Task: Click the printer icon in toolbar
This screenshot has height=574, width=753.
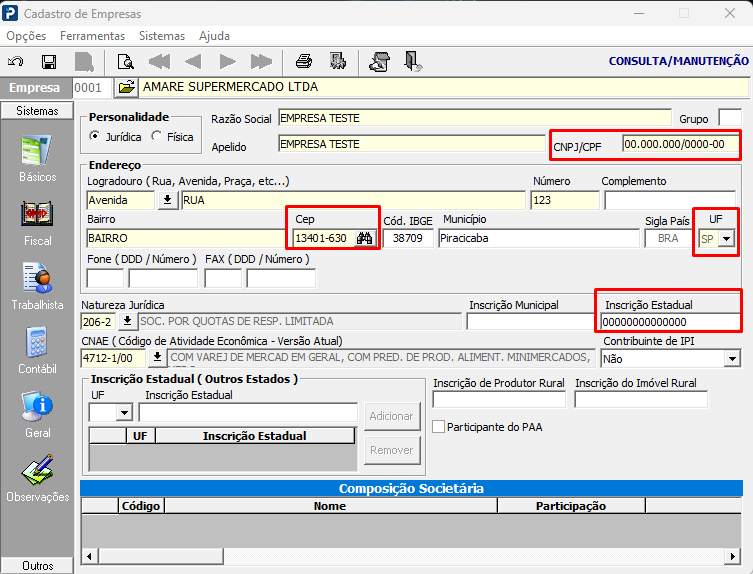Action: click(304, 61)
